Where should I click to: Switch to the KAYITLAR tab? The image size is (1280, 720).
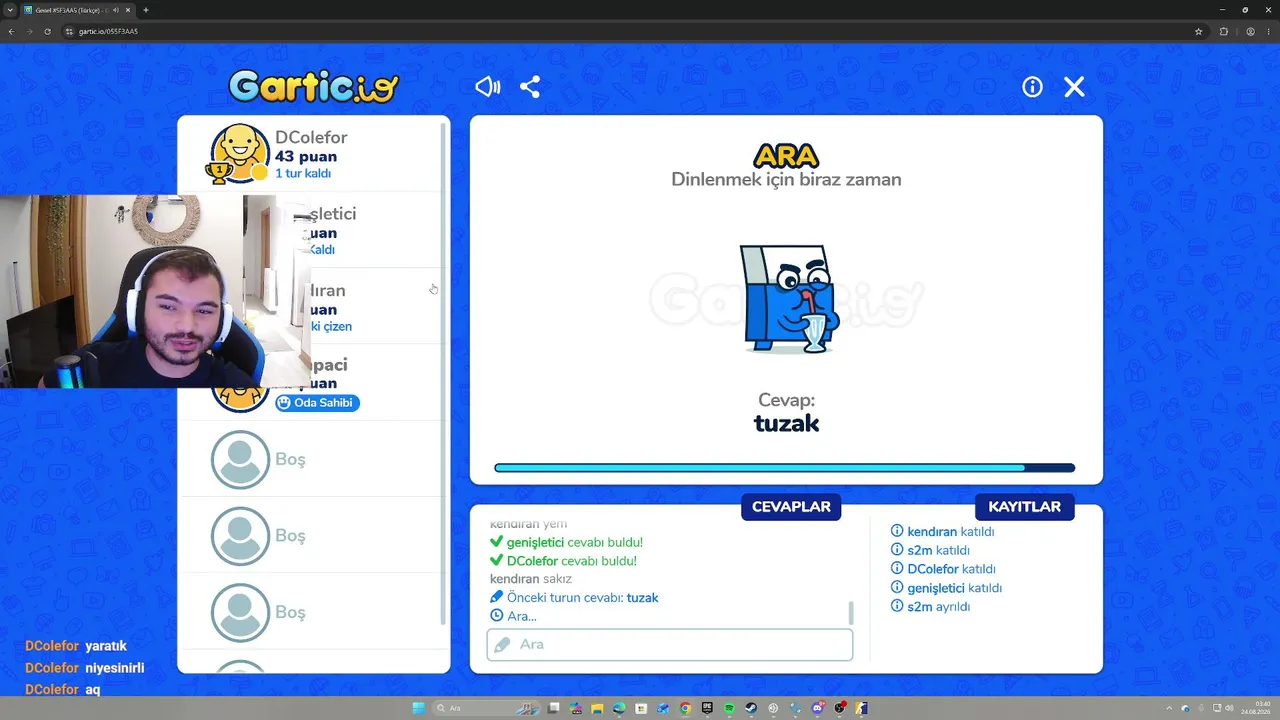pyautogui.click(x=1025, y=507)
